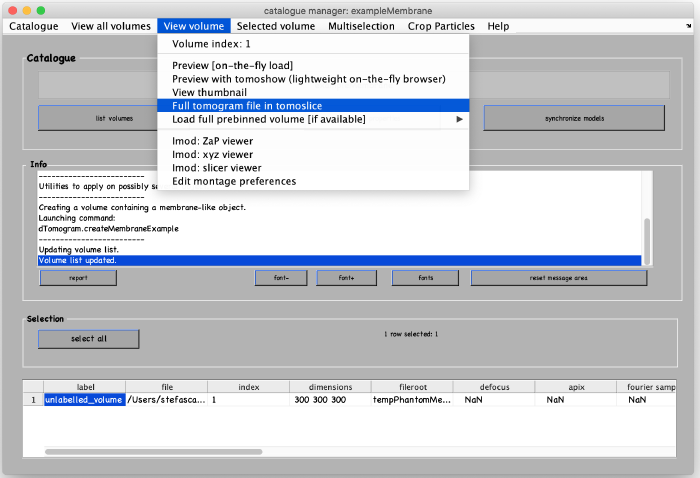The image size is (700, 478).
Task: Click the apix column header
Action: (x=576, y=387)
